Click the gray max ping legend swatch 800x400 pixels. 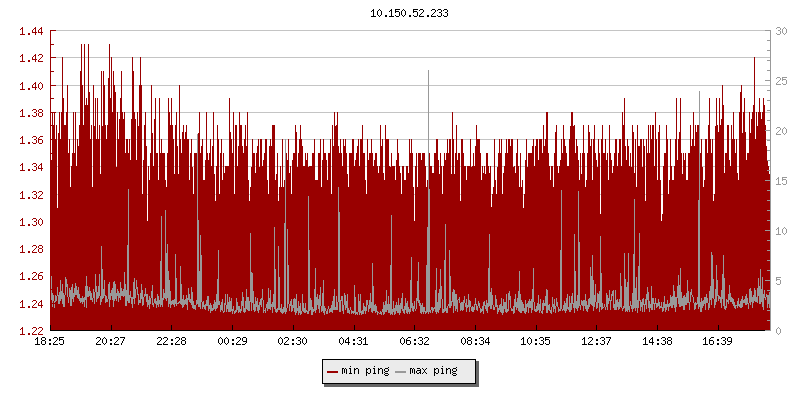(401, 371)
